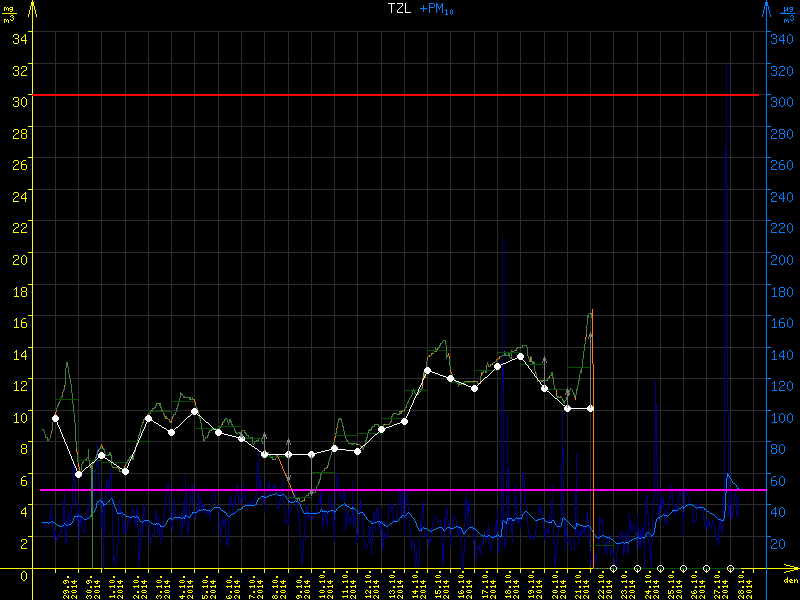800x600 pixels.
Task: Select the magenta threshold line at 5
Action: click(x=400, y=490)
